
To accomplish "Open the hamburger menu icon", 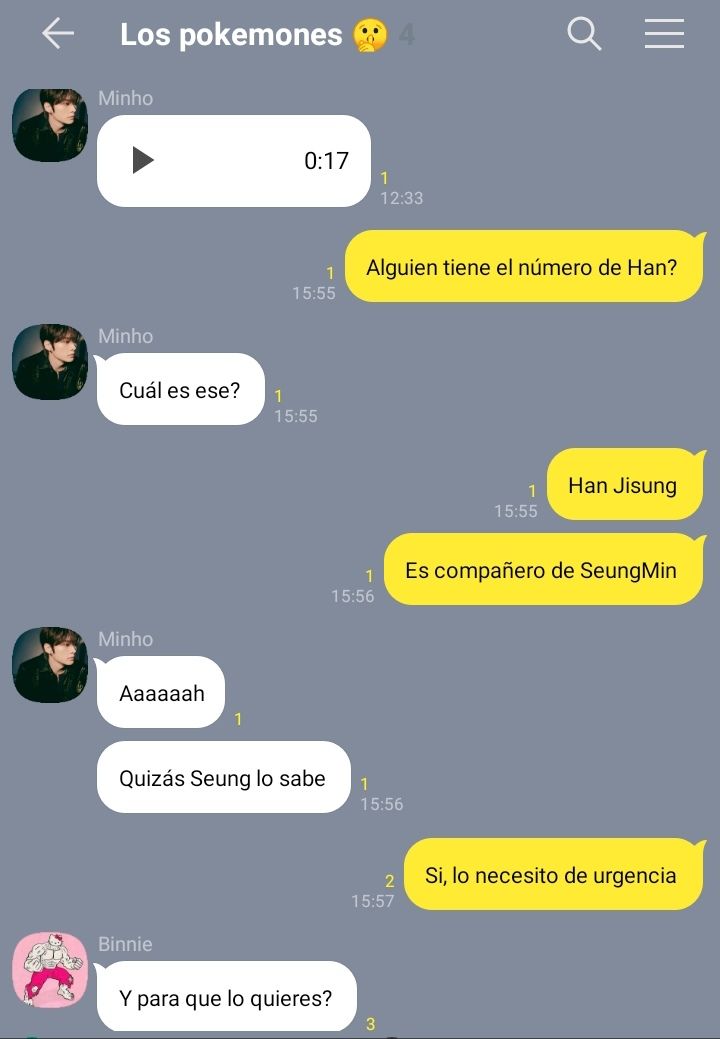I will [664, 34].
